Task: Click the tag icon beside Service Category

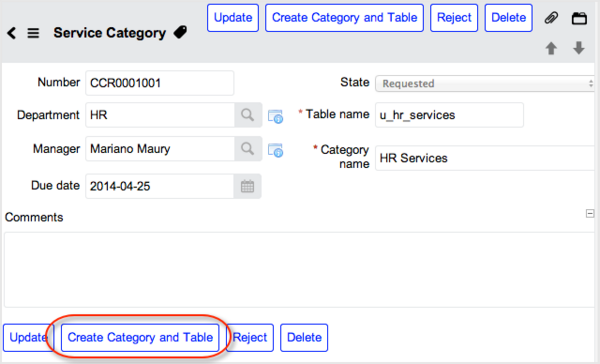Action: pyautogui.click(x=180, y=32)
